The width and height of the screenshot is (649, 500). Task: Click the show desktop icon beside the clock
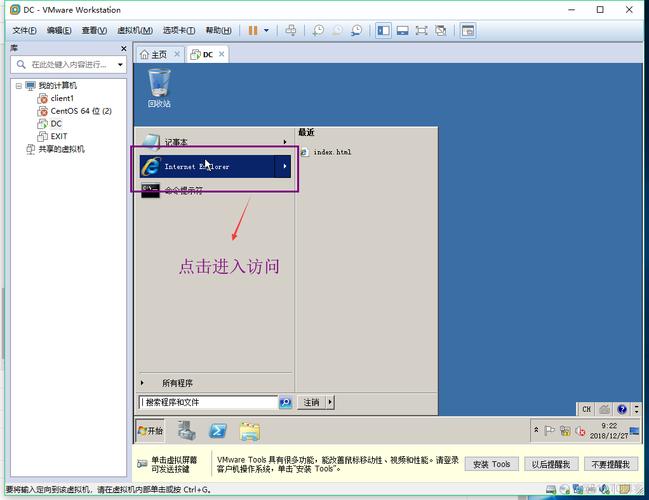pyautogui.click(x=634, y=431)
